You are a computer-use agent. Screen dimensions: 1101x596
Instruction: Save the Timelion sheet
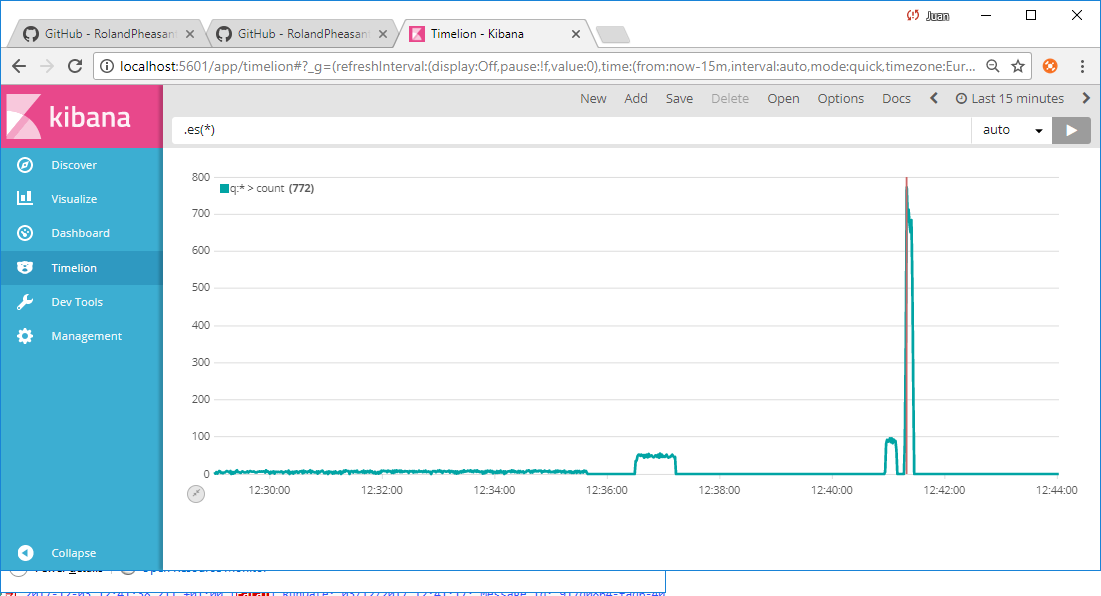(679, 99)
